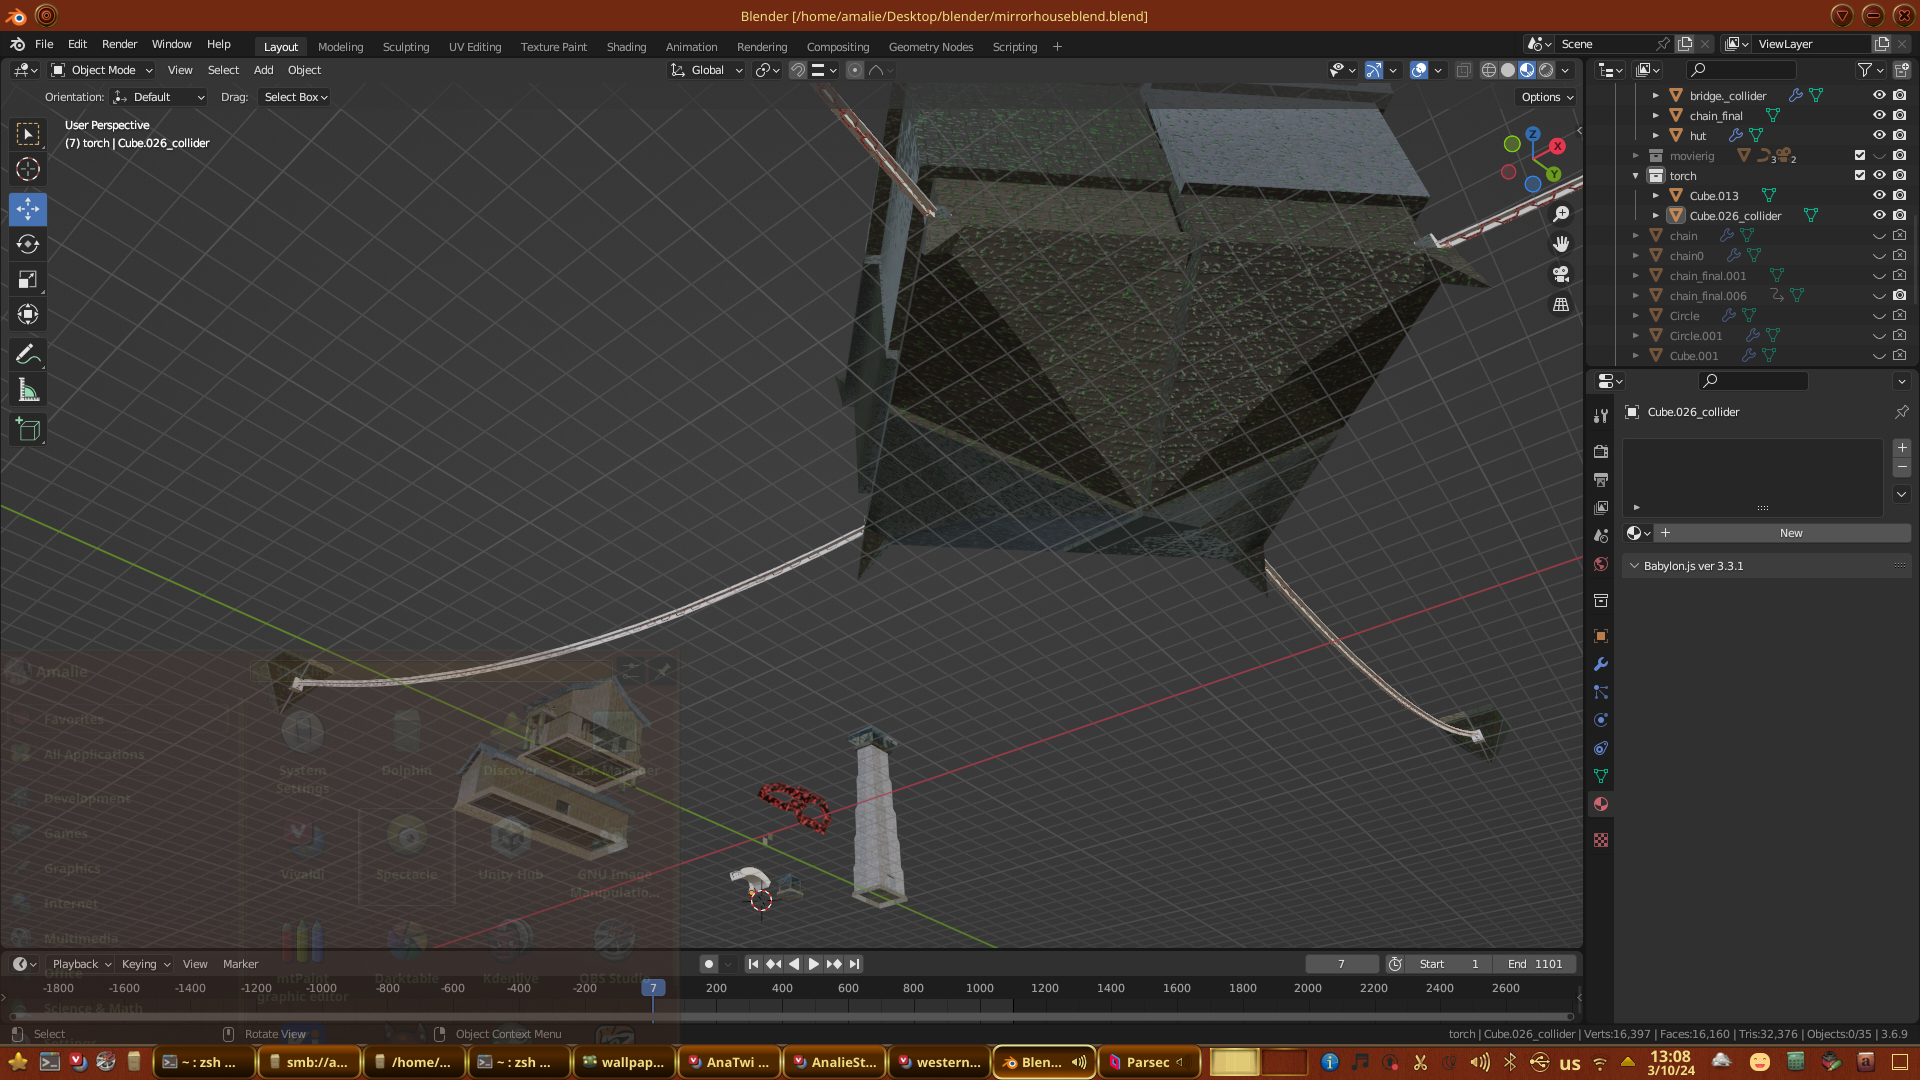
Task: Collapse the torch collection in outliner
Action: click(1636, 176)
